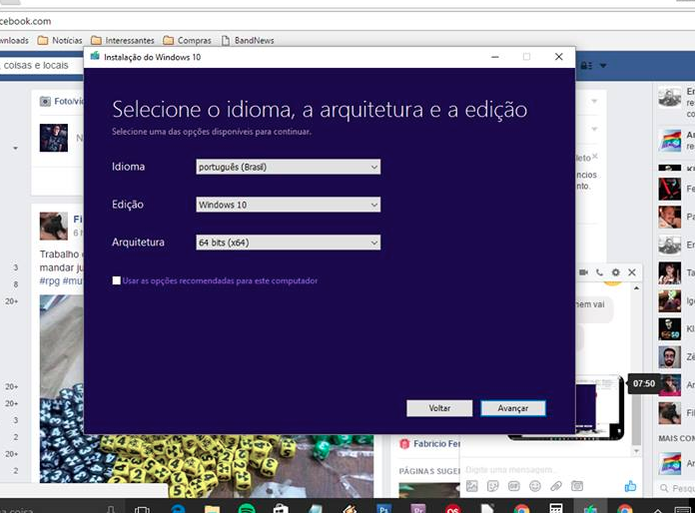Viewport: 695px width, 513px height.
Task: Click the chat scroll down arrow
Action: coord(636,451)
